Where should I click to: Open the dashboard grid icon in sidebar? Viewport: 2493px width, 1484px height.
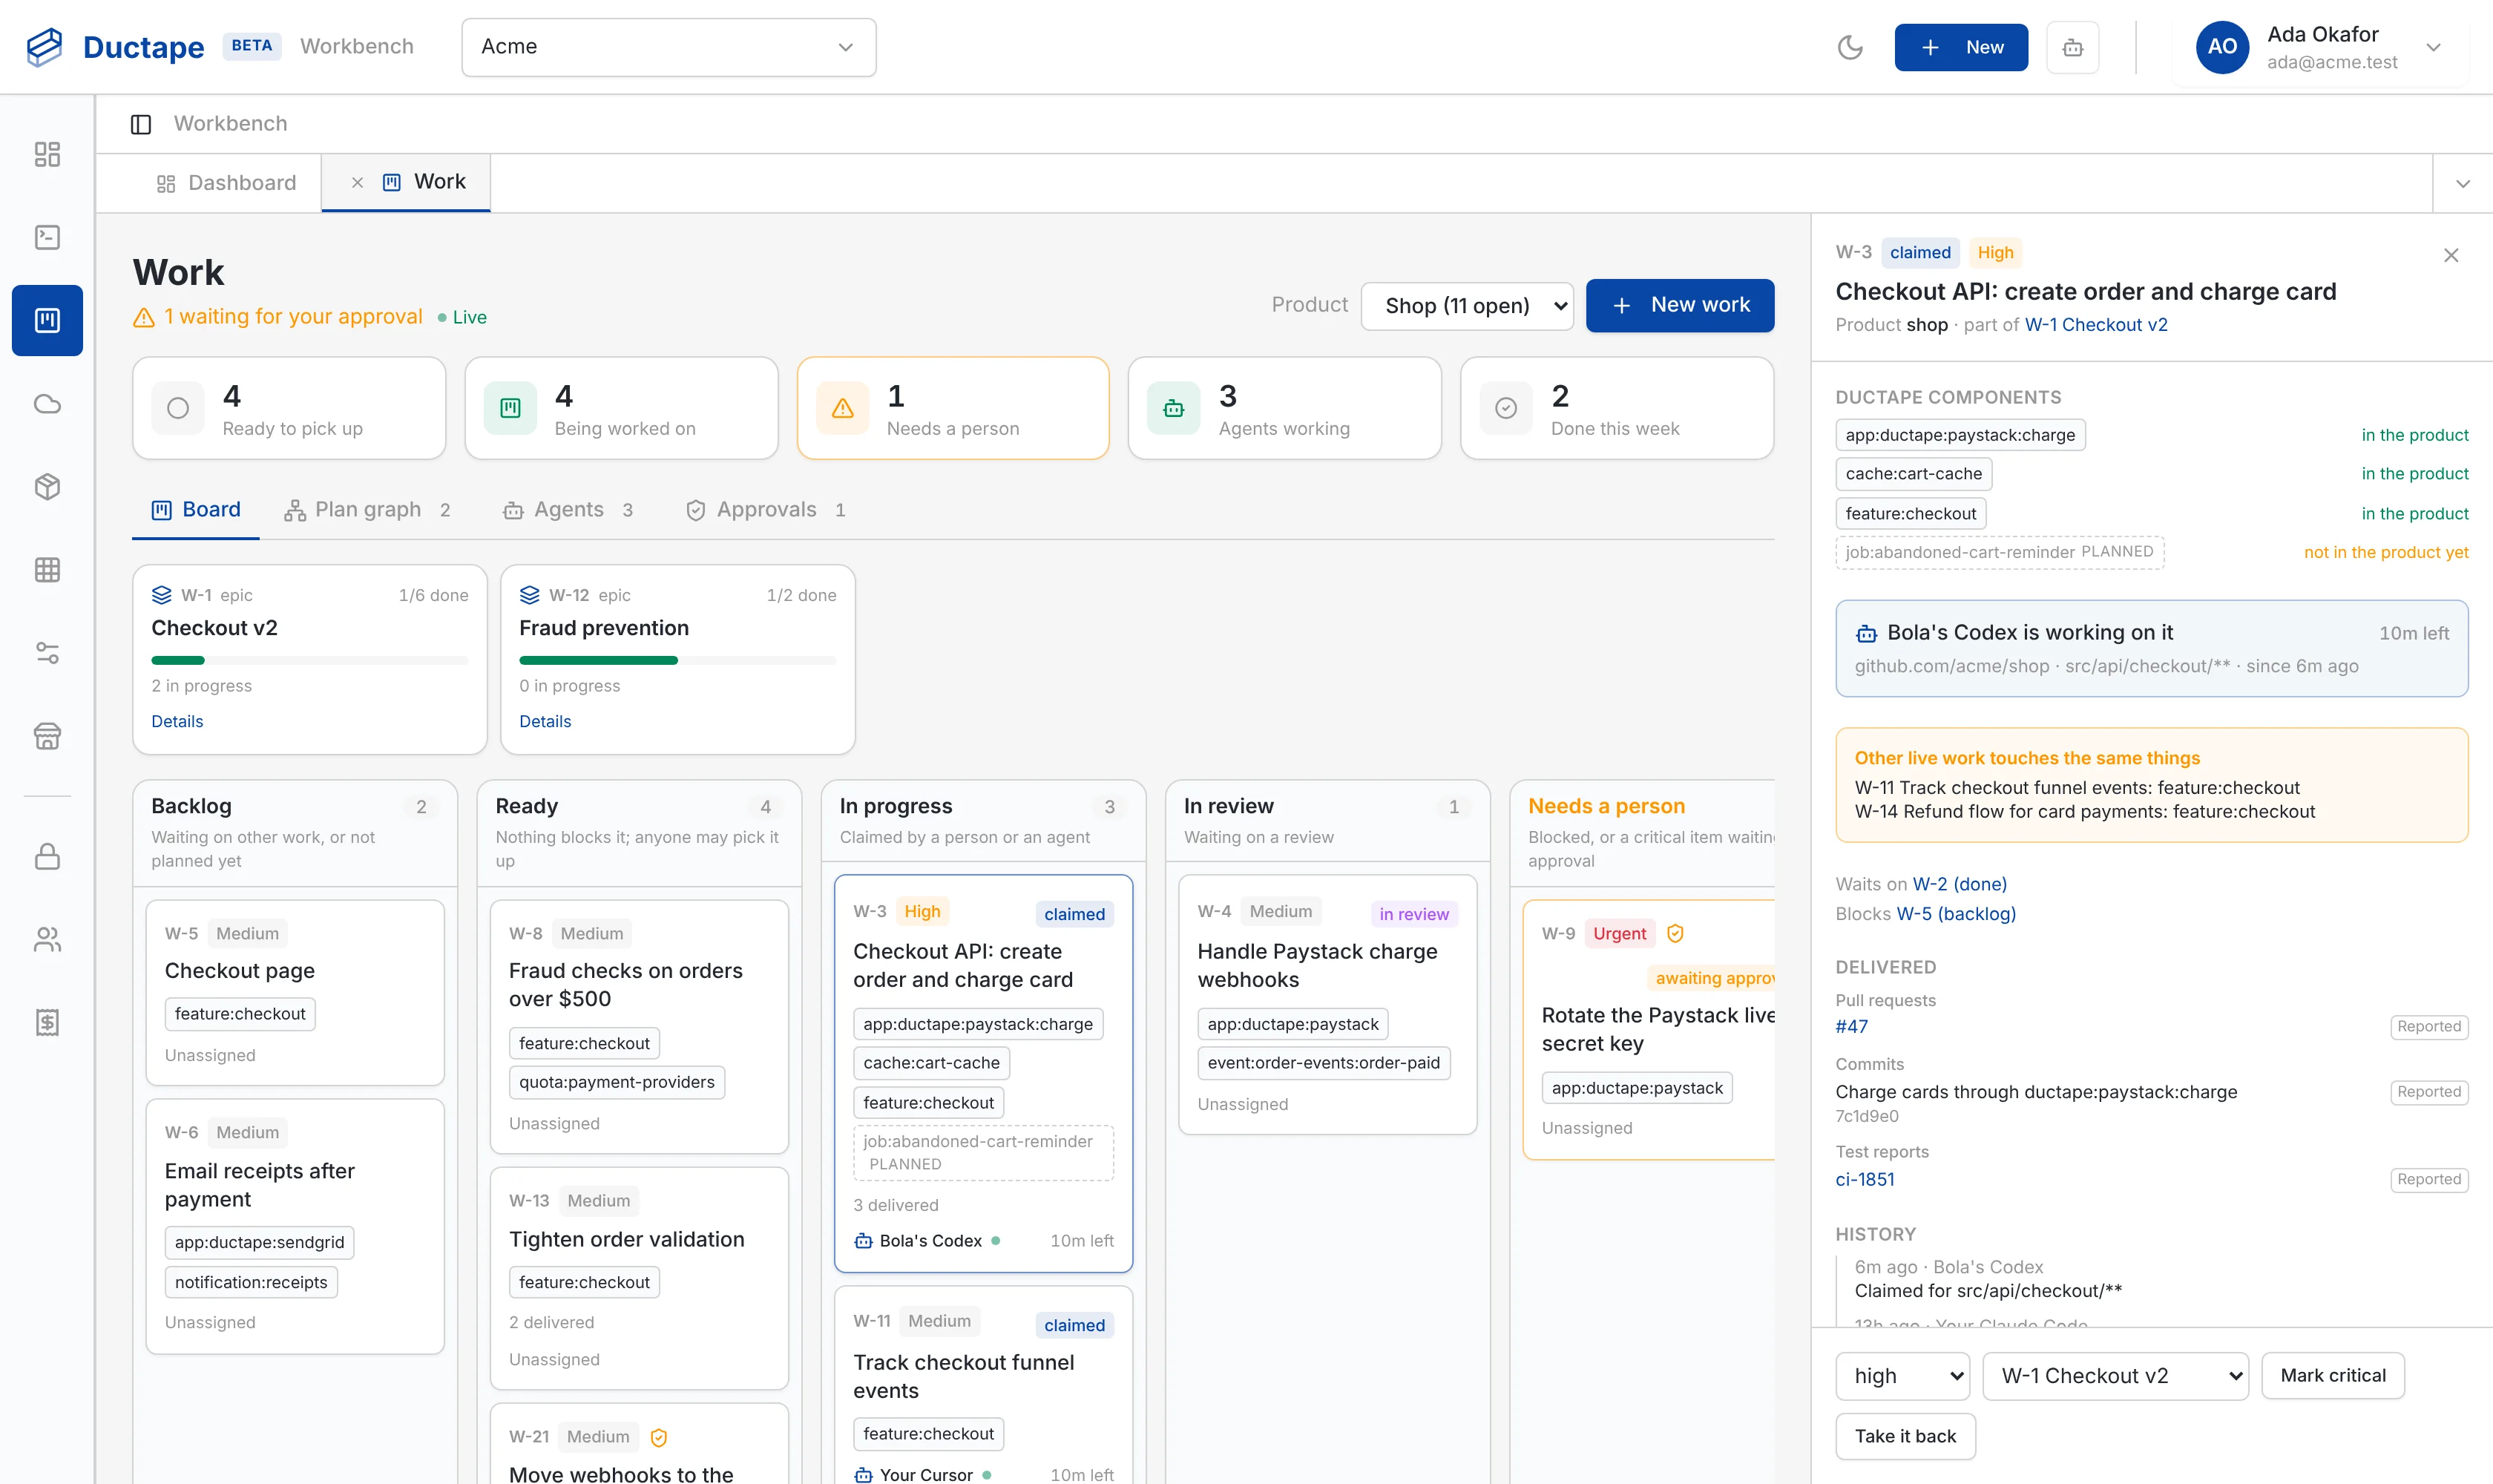point(47,154)
